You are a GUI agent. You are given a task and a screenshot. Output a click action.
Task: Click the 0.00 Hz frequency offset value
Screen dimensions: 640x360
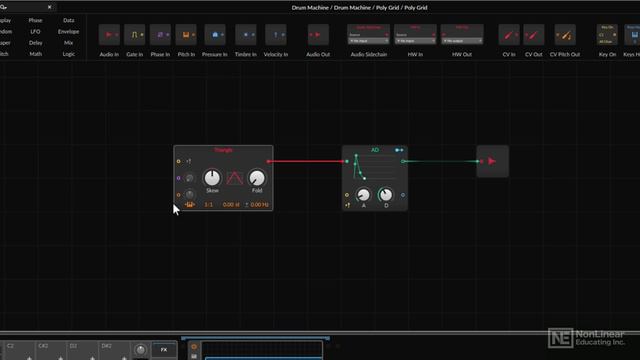tap(259, 204)
